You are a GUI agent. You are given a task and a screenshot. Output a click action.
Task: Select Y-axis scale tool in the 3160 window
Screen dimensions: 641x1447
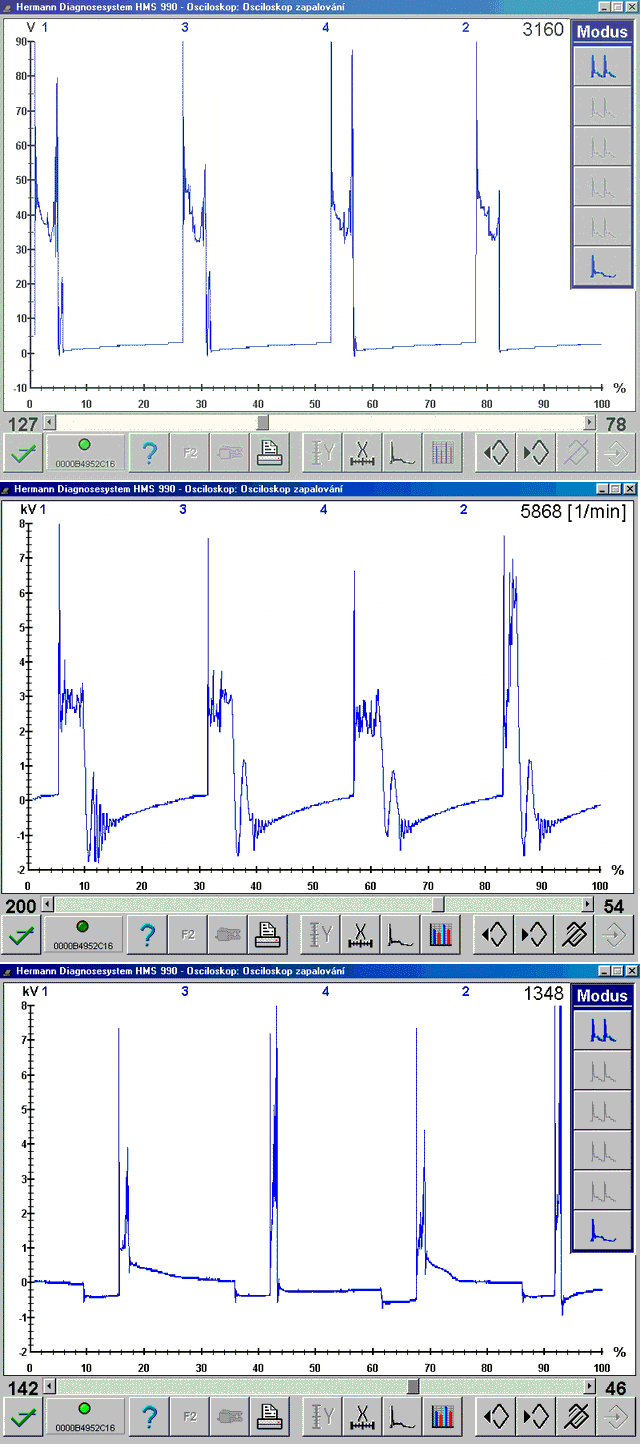[322, 453]
